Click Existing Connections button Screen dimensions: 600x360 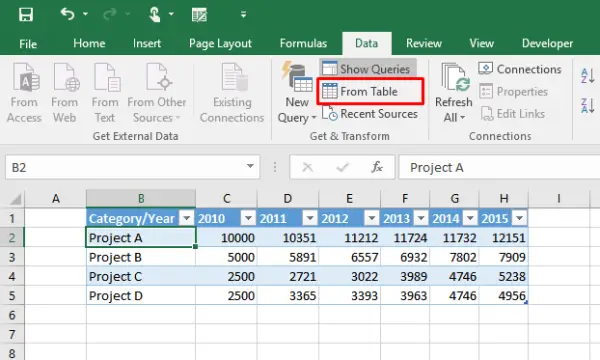(232, 93)
